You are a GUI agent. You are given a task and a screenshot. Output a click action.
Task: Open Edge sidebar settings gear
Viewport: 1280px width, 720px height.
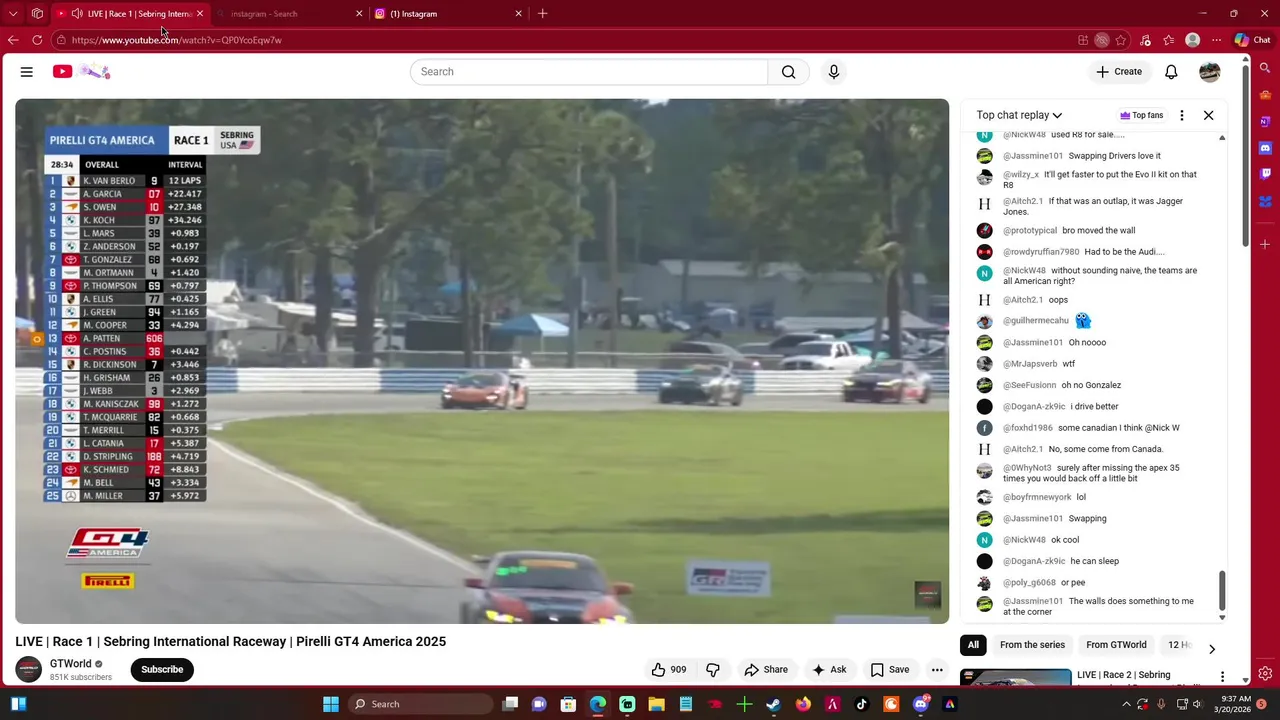[x=1265, y=674]
